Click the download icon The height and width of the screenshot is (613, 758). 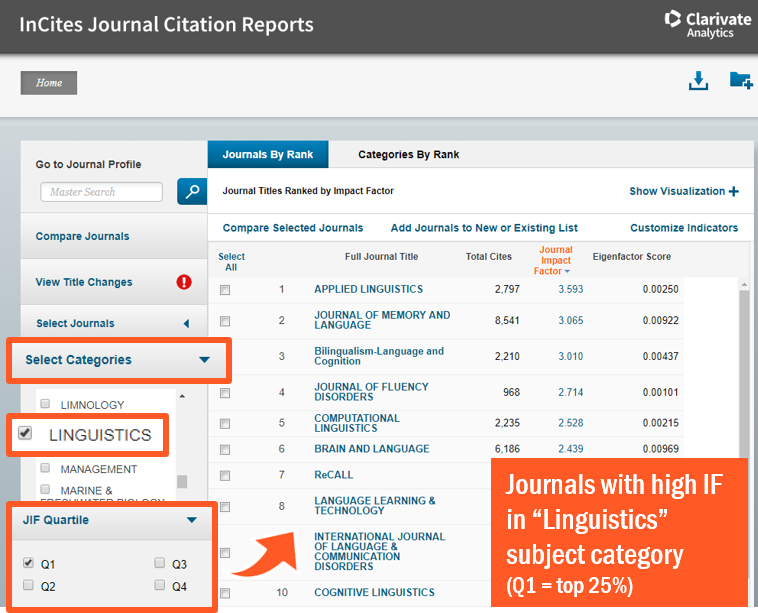[x=698, y=81]
